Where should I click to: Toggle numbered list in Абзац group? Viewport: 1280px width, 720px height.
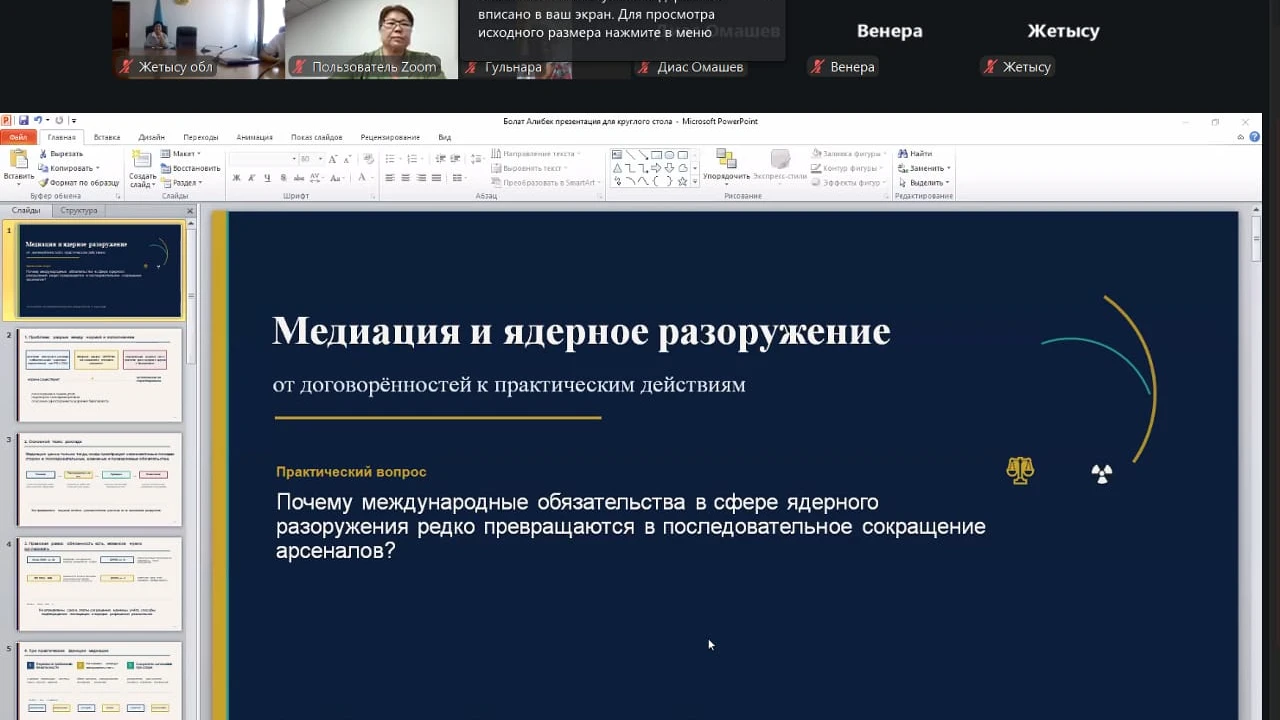[x=414, y=159]
